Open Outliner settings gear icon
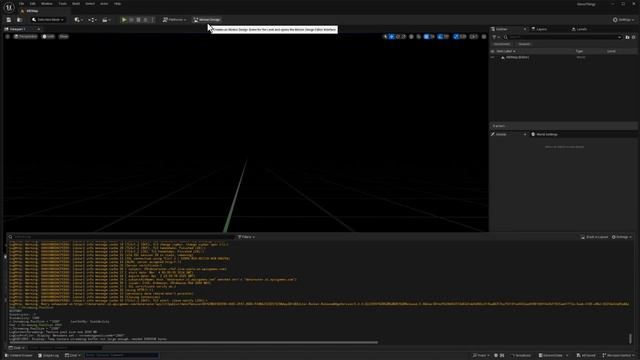The image size is (640, 360). click(x=634, y=37)
